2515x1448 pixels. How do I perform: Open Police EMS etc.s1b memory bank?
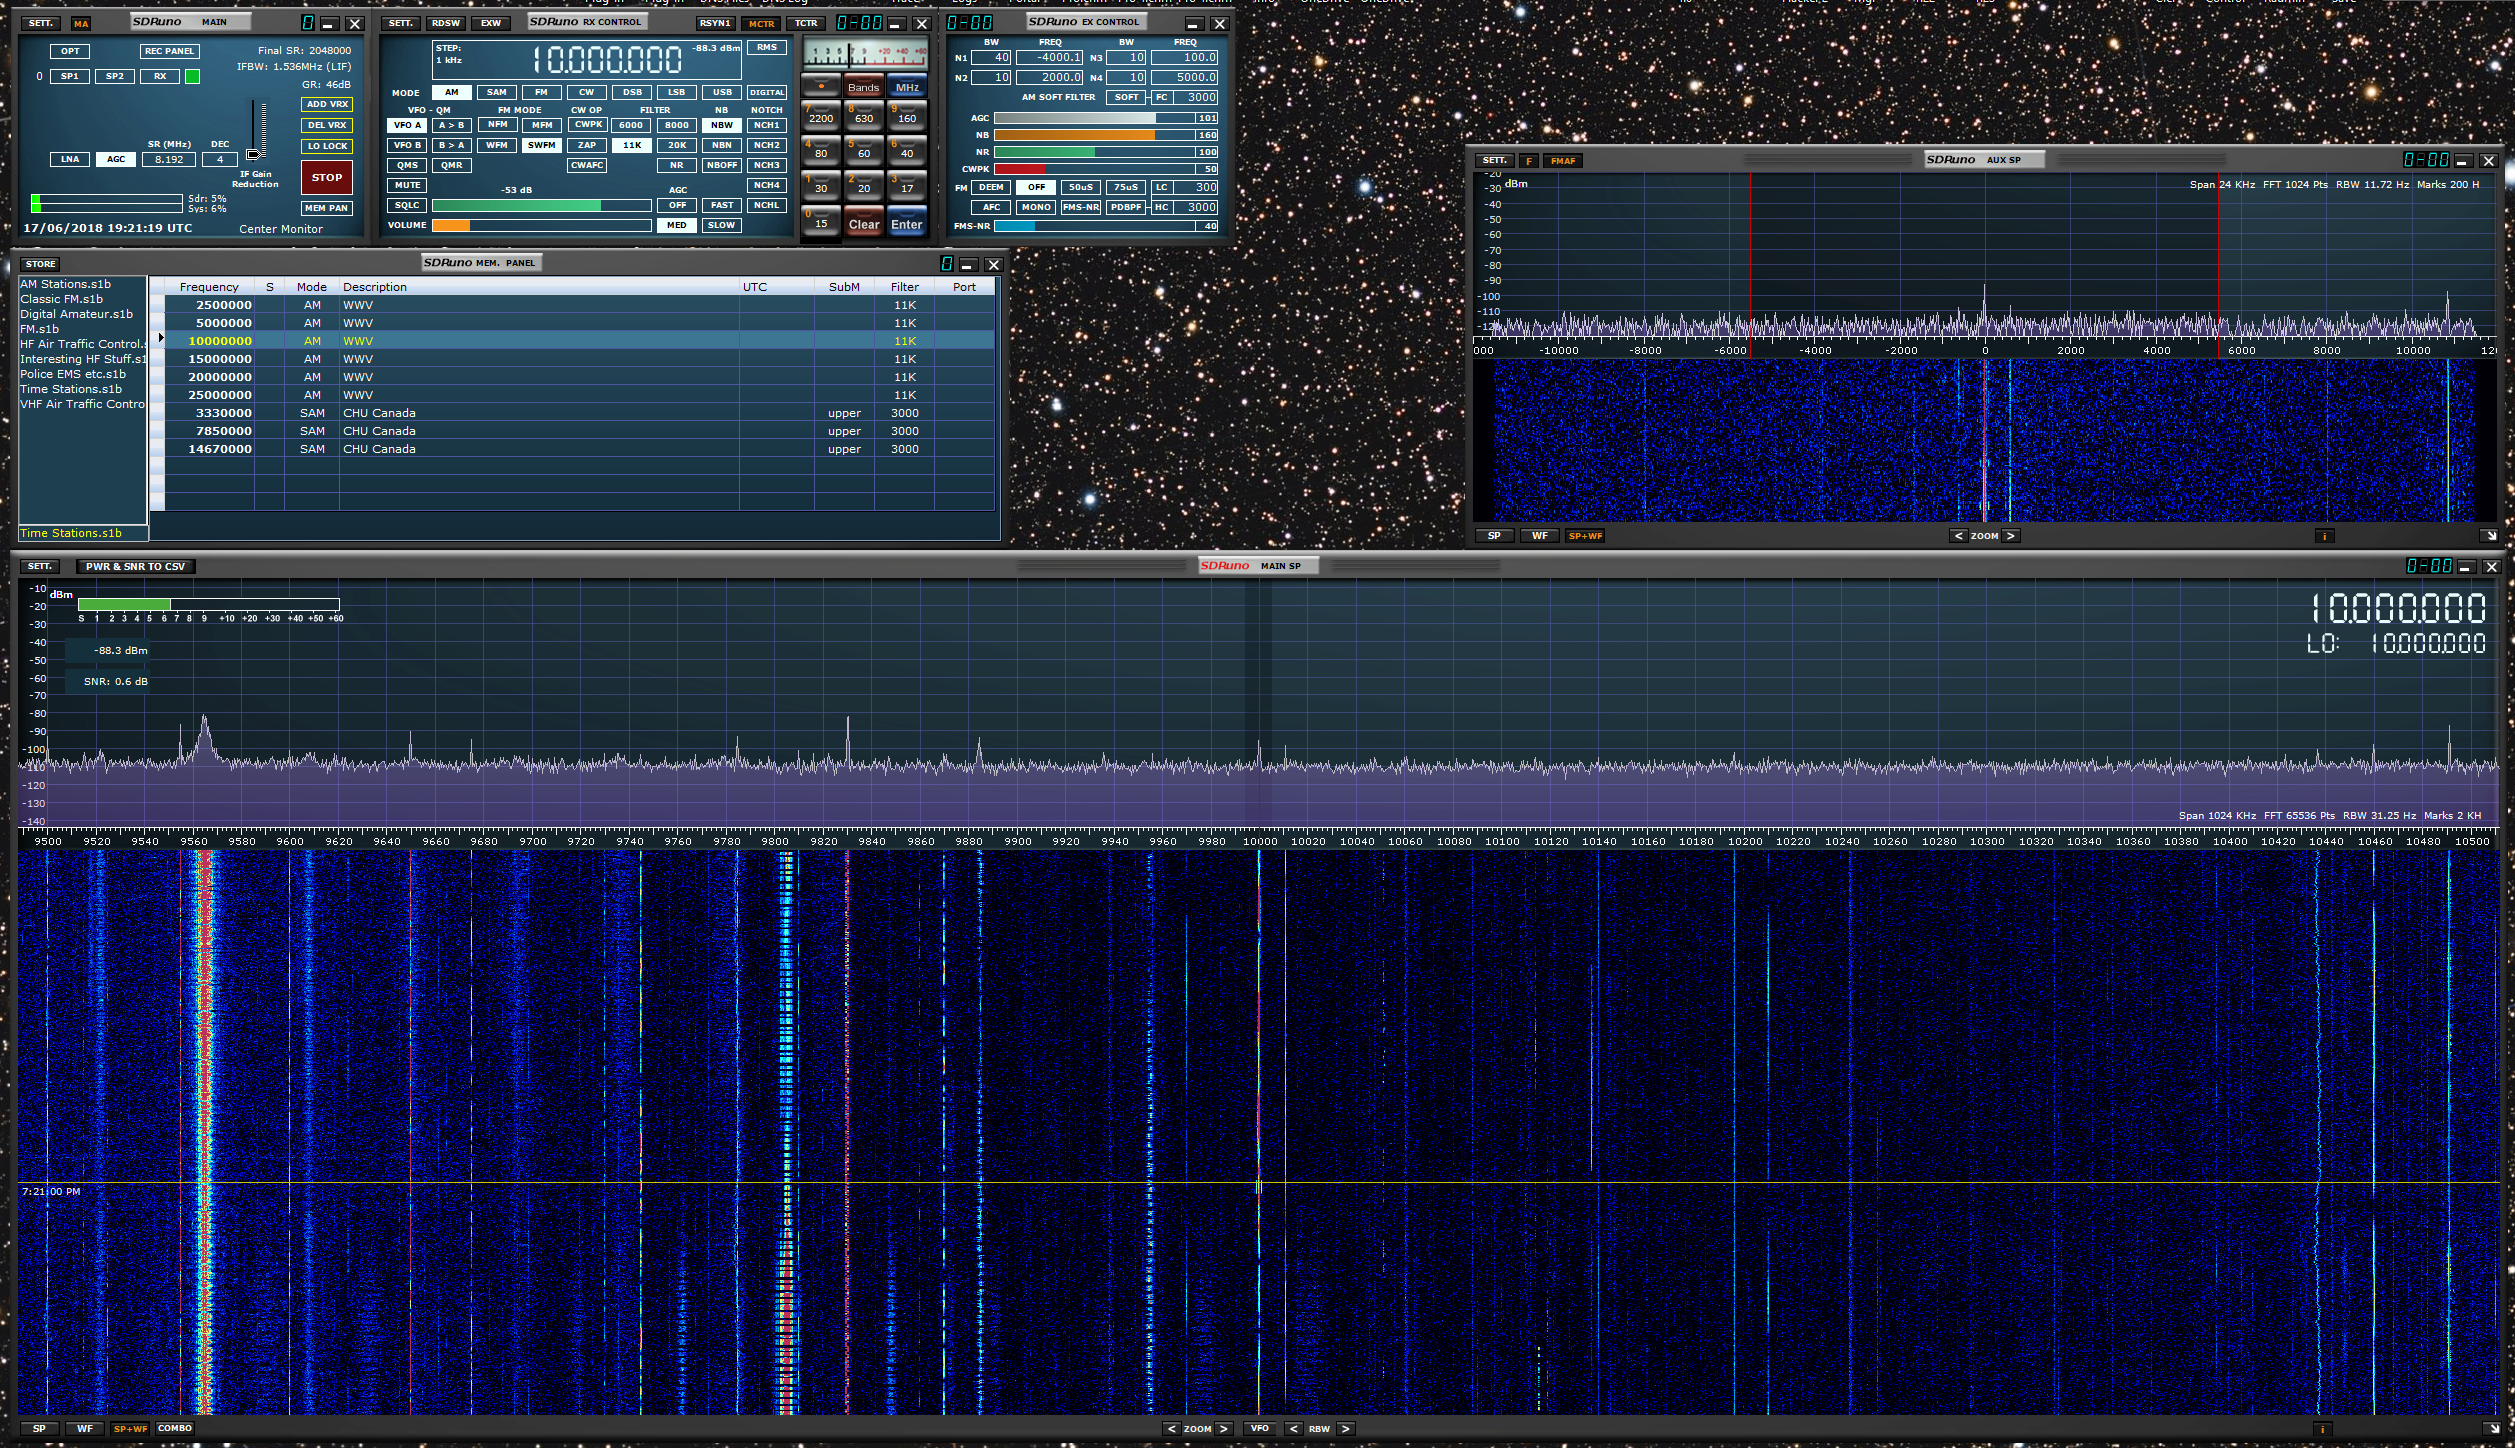click(x=73, y=374)
